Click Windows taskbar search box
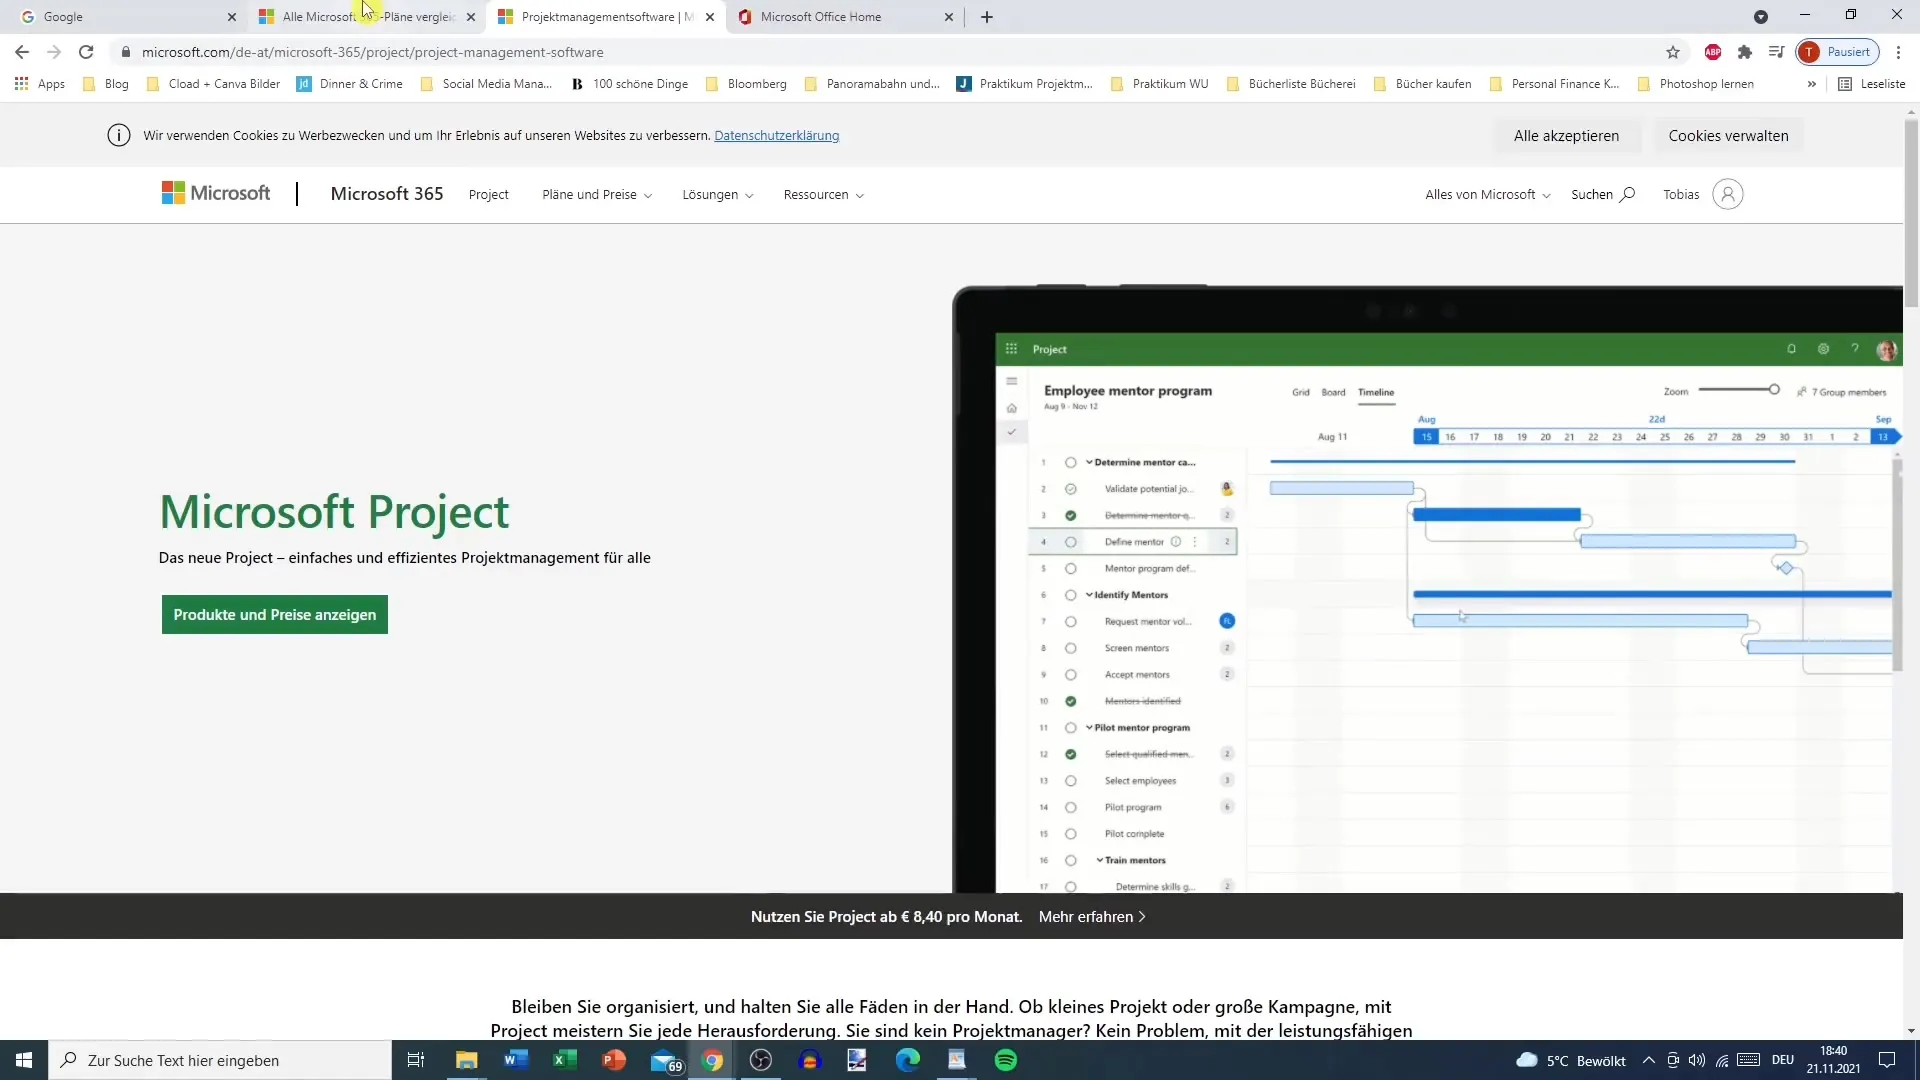This screenshot has height=1080, width=1920. point(220,1060)
